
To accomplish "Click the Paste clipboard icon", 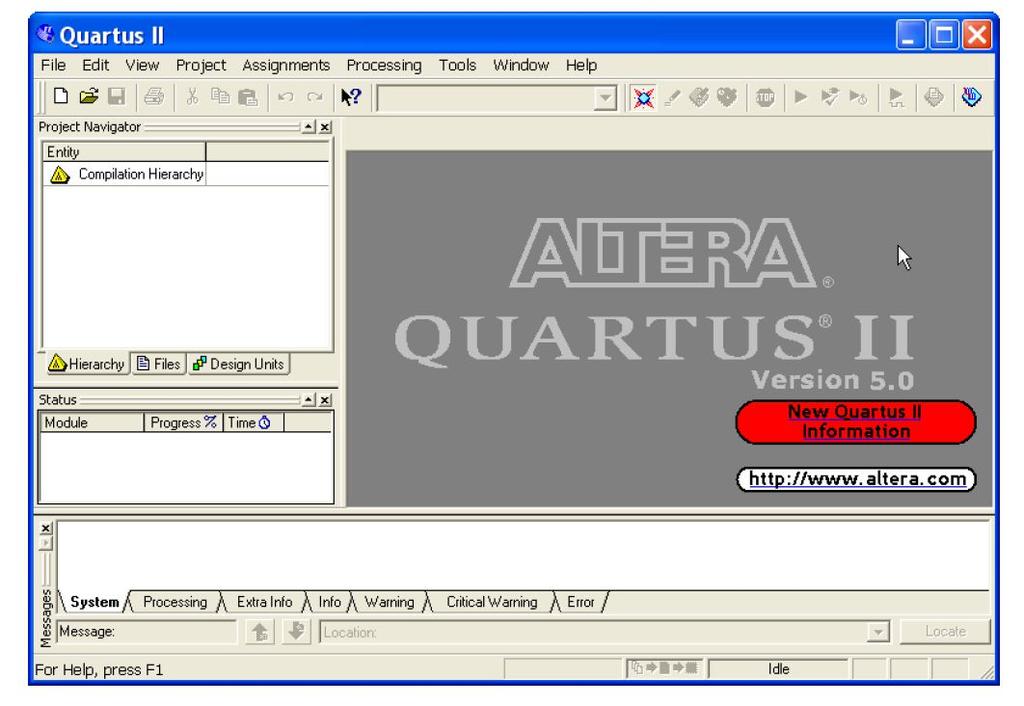I will pos(248,97).
